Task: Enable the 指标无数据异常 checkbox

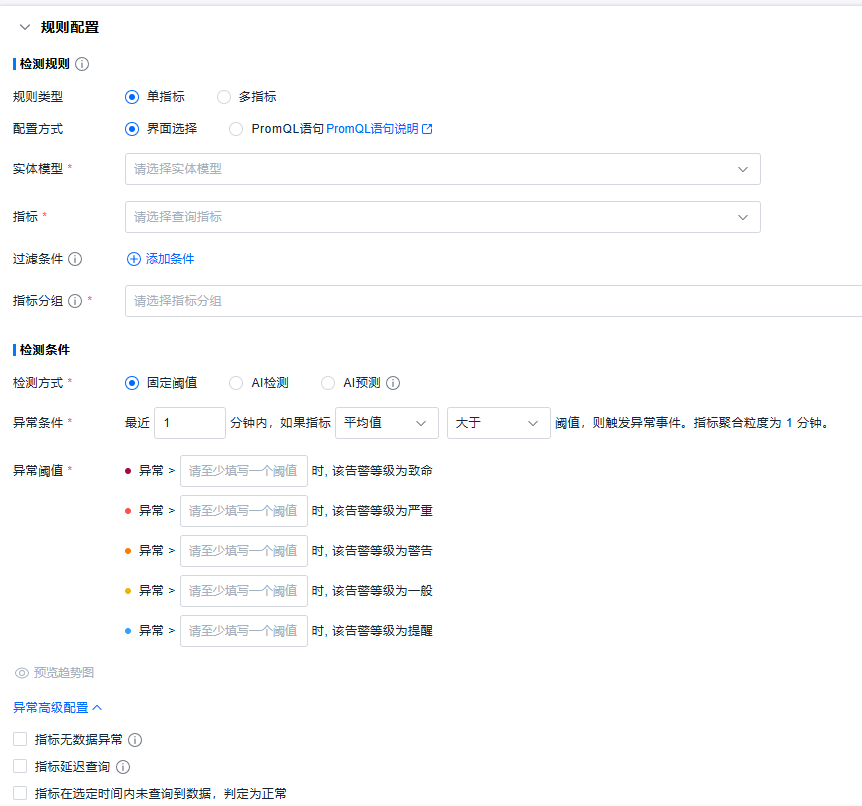Action: point(20,741)
